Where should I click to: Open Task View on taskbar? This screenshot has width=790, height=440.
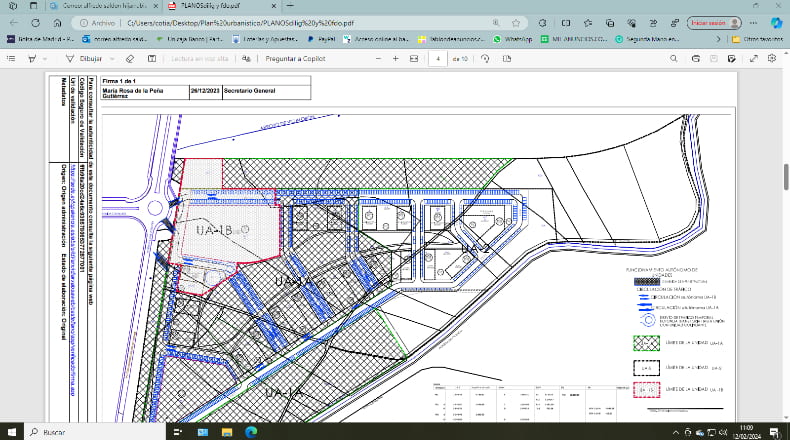(178, 432)
